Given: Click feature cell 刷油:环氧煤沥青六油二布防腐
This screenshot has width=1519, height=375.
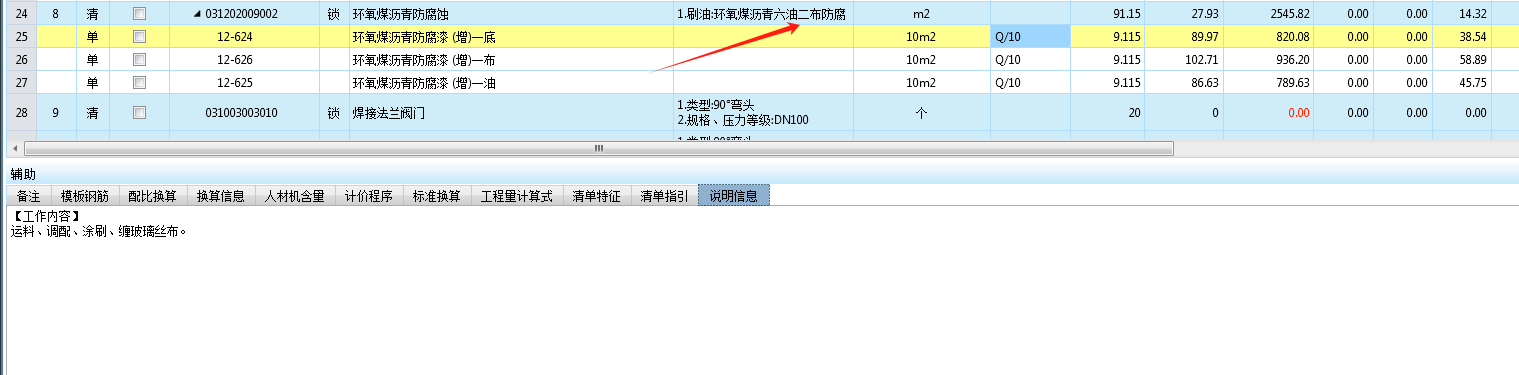Looking at the screenshot, I should (763, 14).
